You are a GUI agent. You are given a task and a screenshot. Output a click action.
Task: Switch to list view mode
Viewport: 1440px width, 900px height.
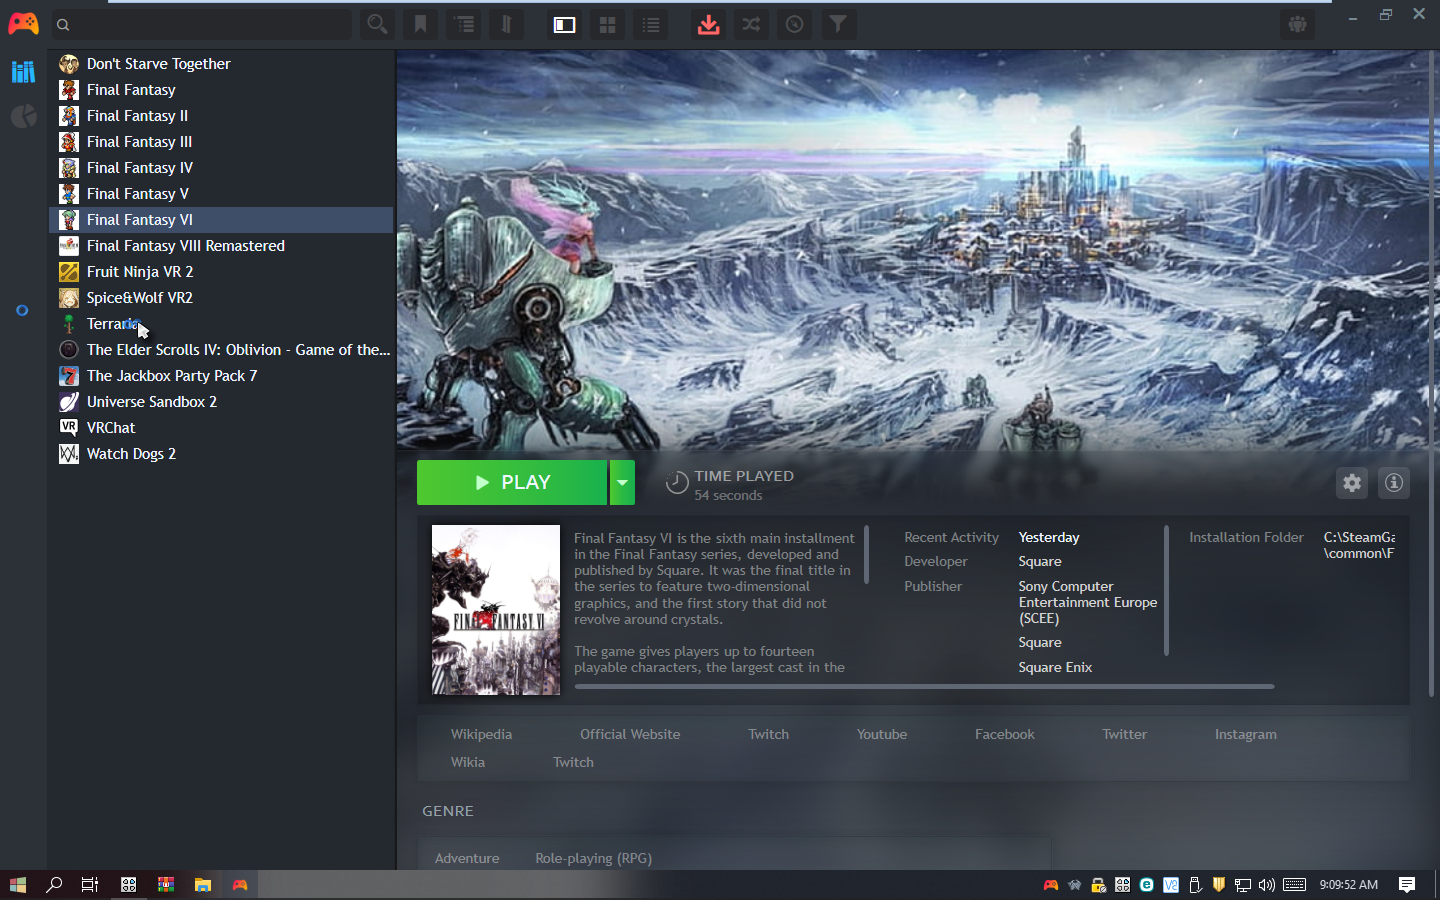[x=651, y=24]
